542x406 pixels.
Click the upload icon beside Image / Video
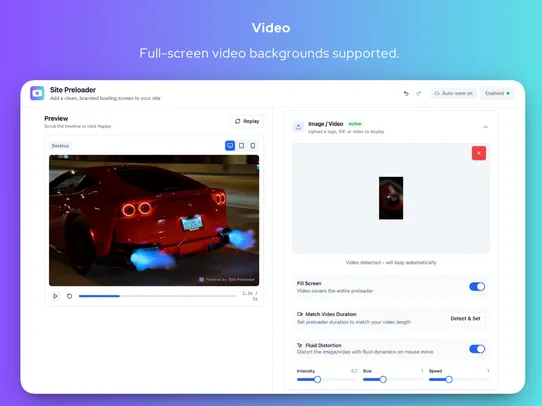(299, 127)
